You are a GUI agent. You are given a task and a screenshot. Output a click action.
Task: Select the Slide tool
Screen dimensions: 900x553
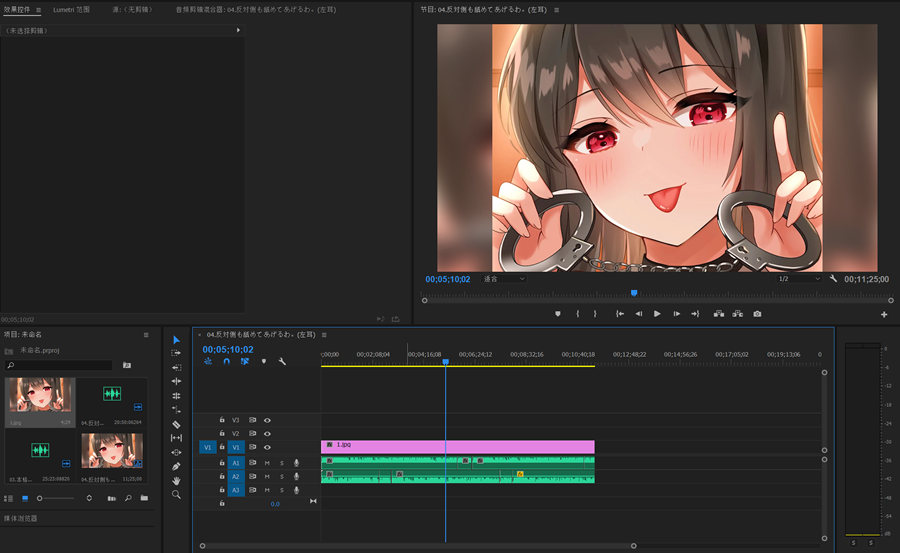pos(176,453)
